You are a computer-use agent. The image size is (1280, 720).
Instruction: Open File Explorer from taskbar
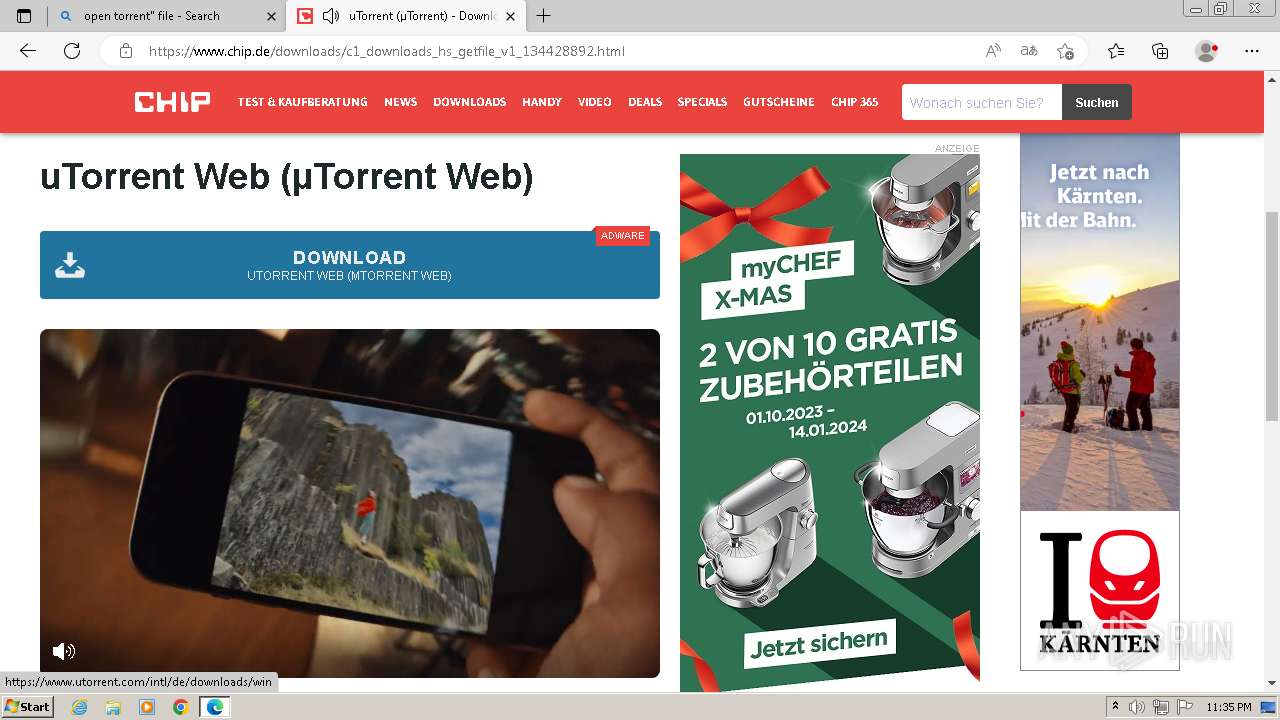coord(113,707)
